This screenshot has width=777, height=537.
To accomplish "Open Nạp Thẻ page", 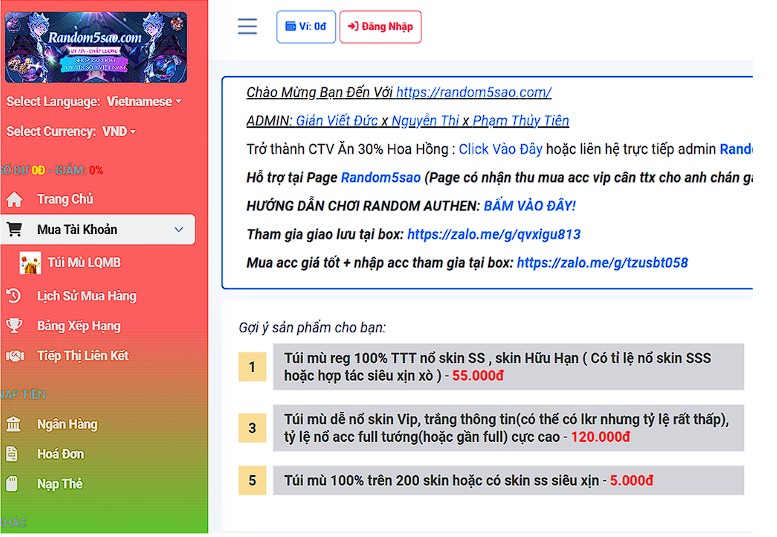I will 60,484.
